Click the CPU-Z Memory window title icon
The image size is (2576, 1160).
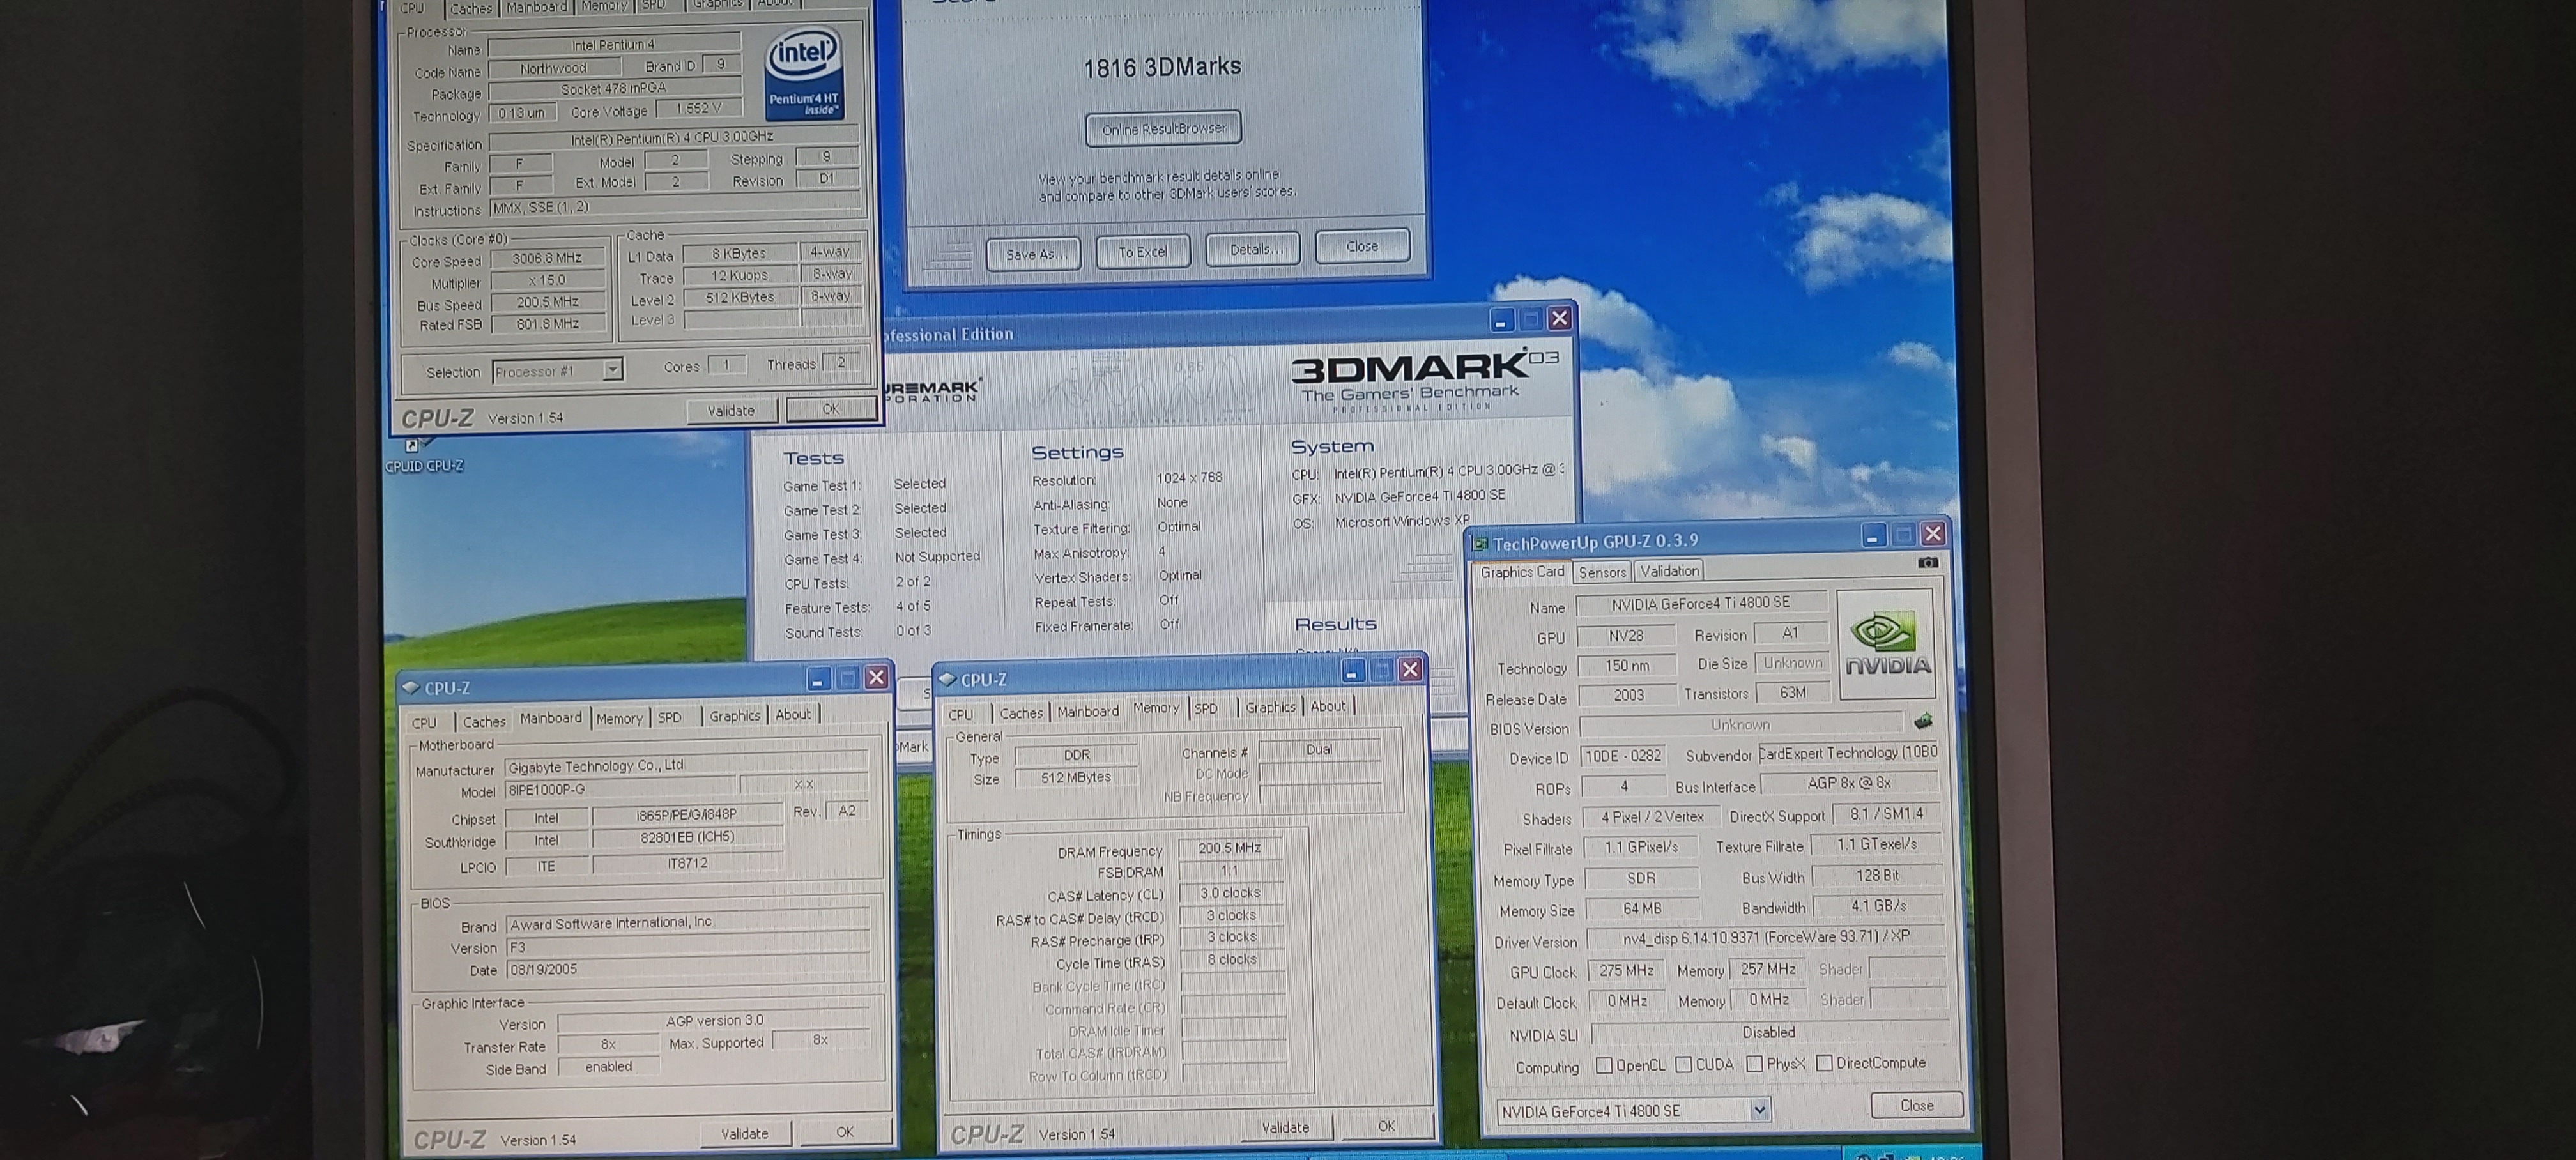948,679
